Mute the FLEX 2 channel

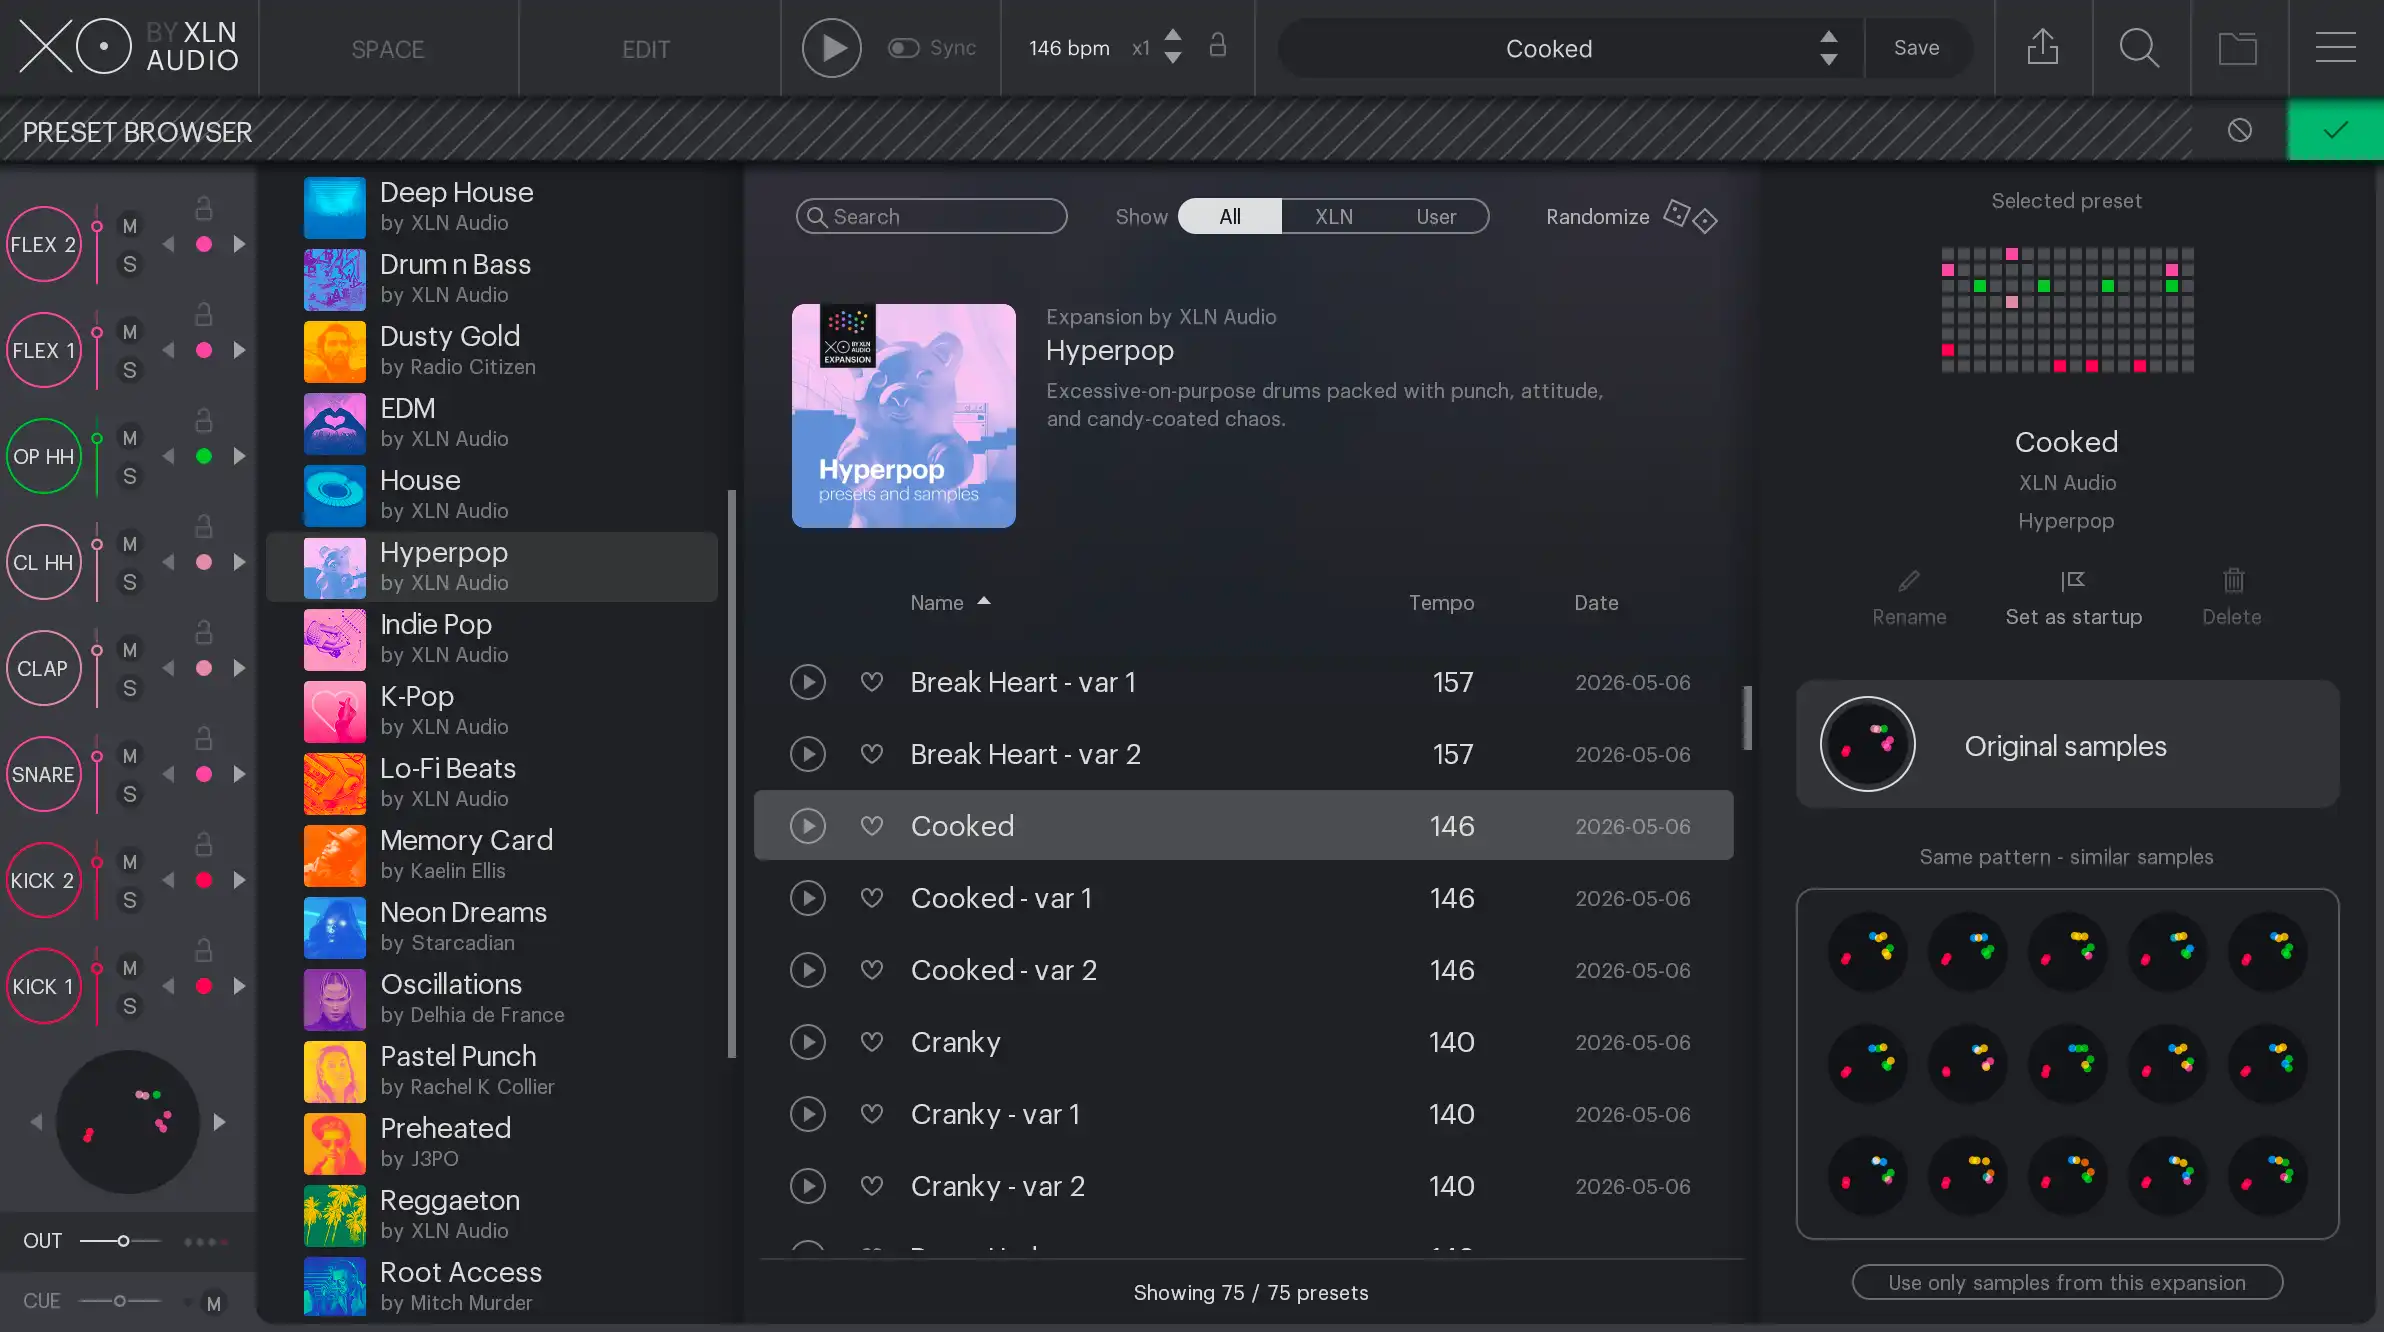click(x=130, y=226)
